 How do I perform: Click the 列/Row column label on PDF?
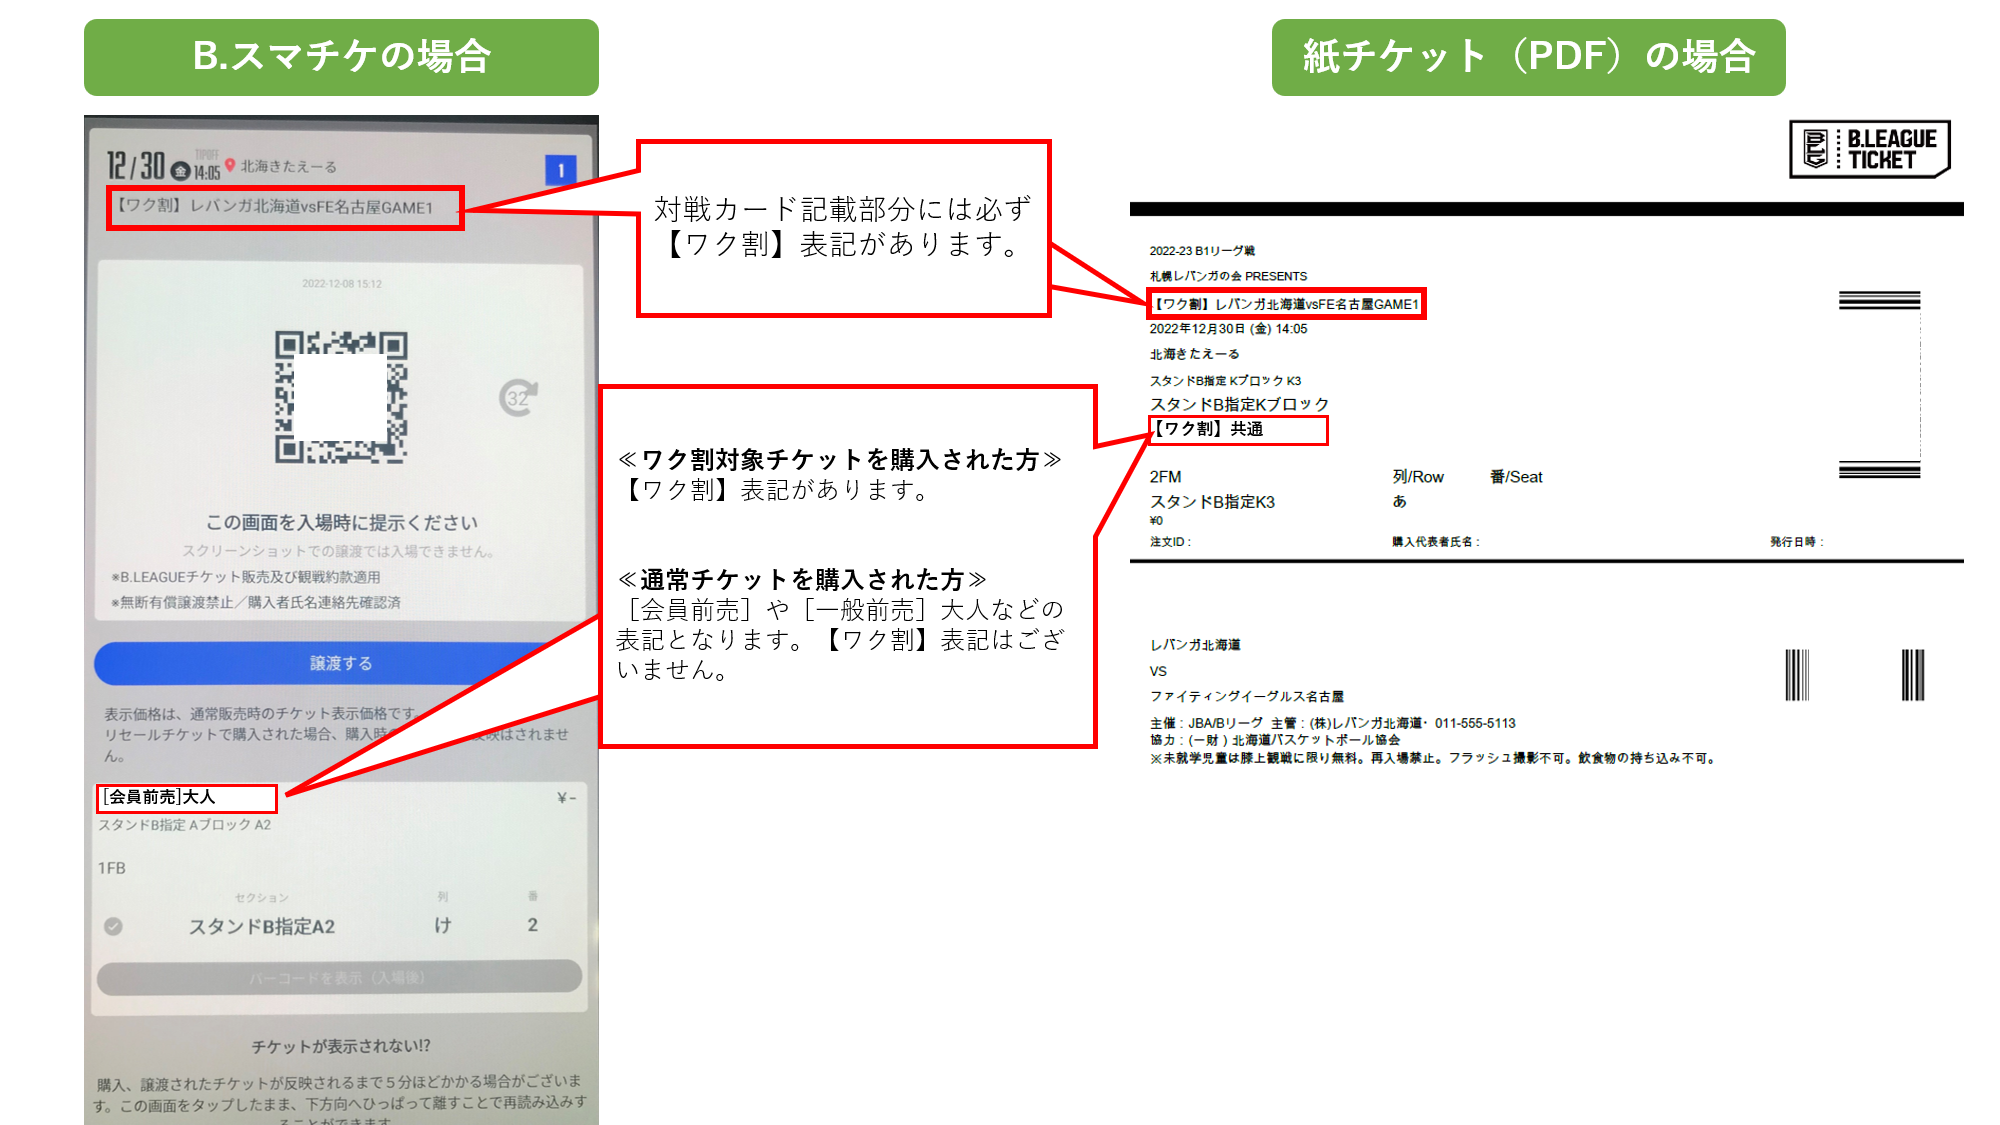[1418, 477]
